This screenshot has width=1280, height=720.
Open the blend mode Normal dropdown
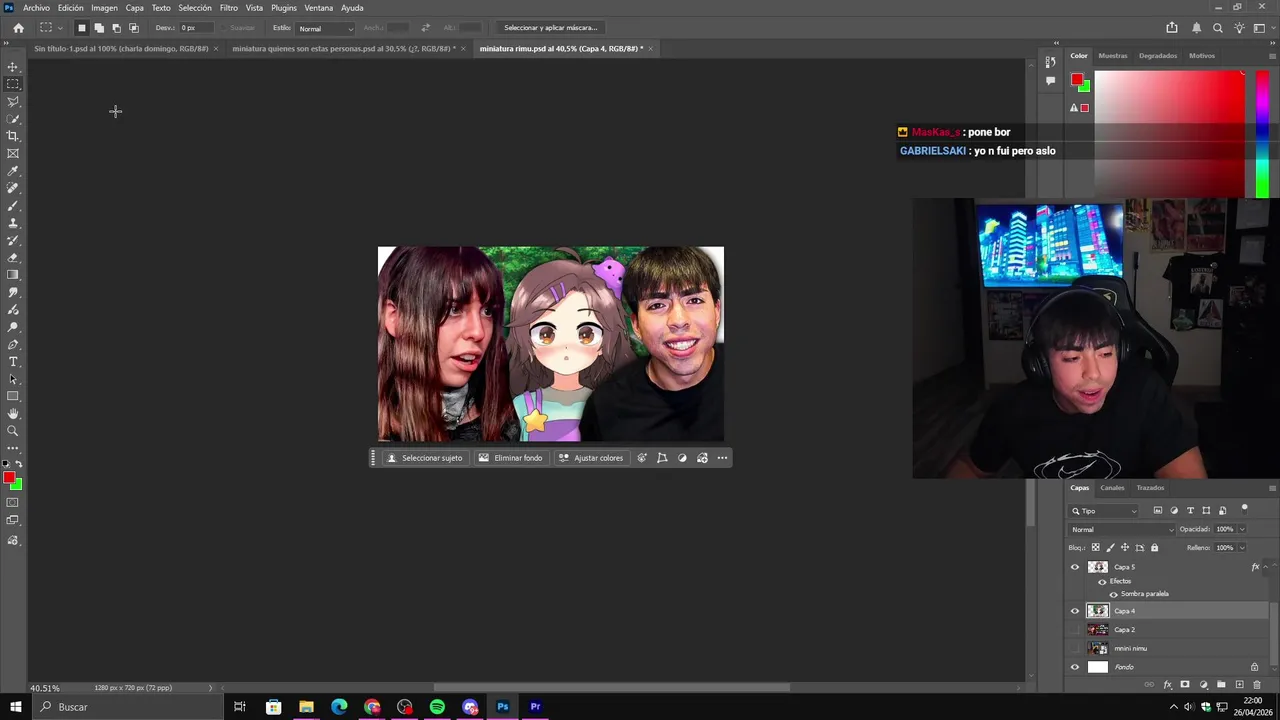(1121, 529)
